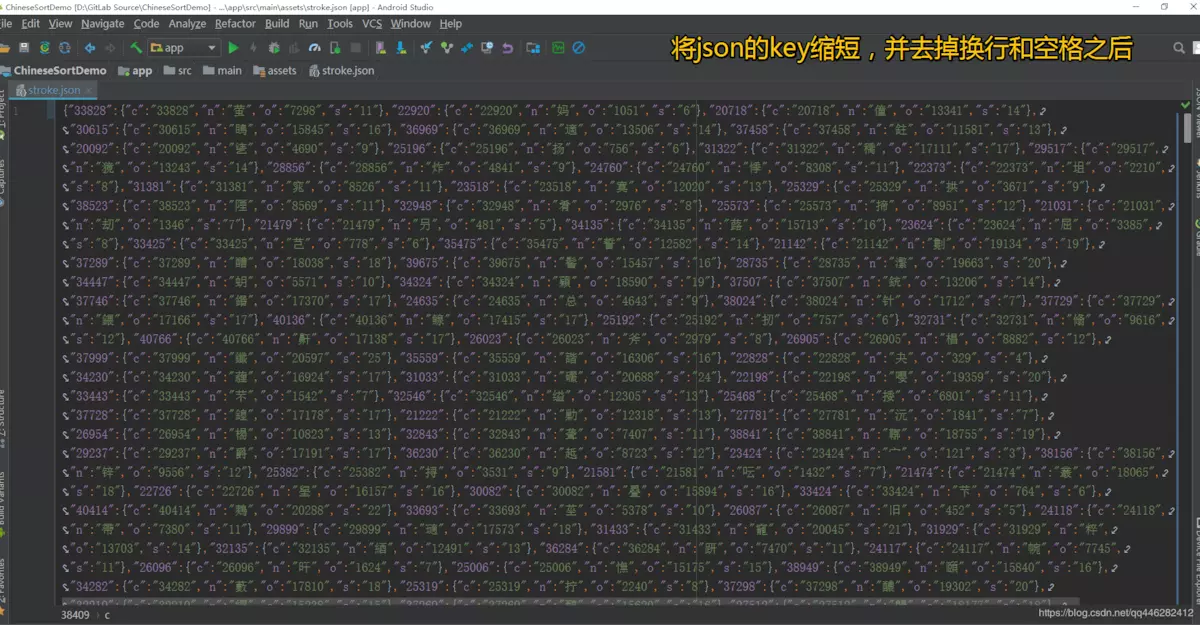The height and width of the screenshot is (625, 1200).
Task: Open the Project Structure icon
Action: 533,47
